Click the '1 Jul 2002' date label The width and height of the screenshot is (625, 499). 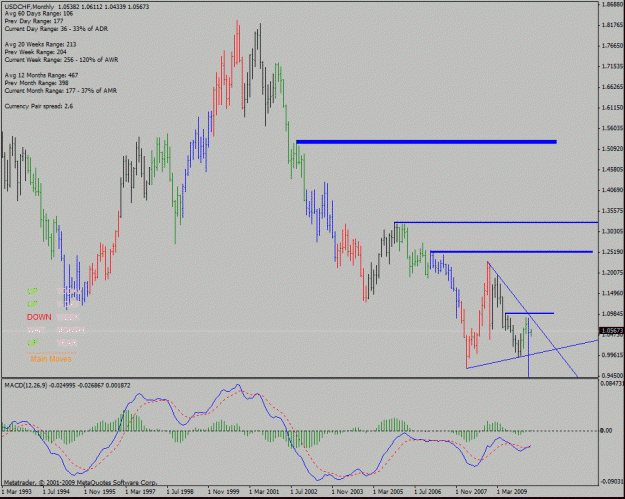(x=305, y=491)
